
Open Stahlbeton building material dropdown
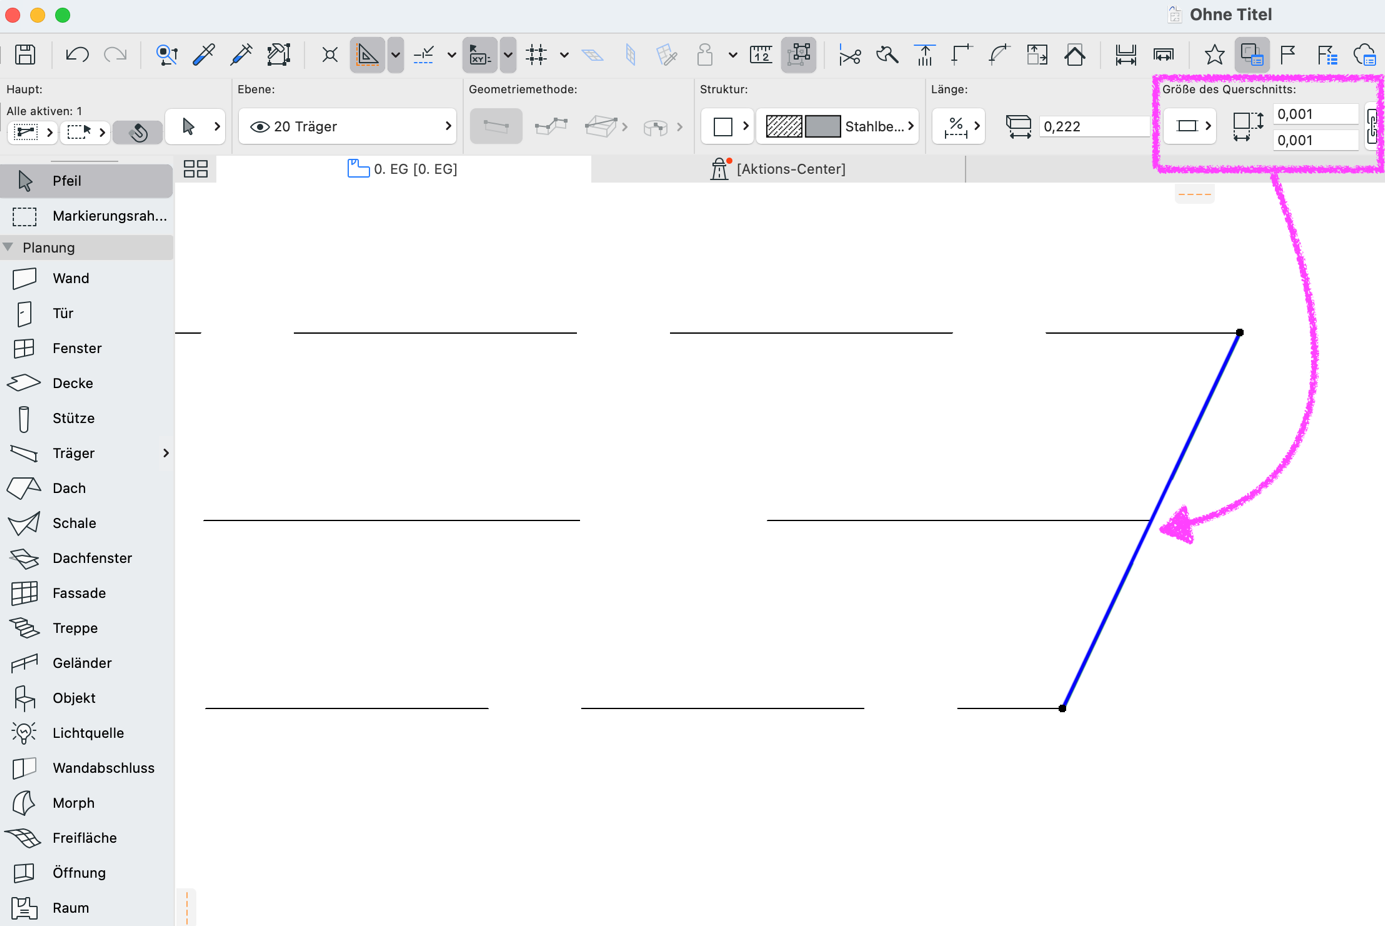coord(838,126)
